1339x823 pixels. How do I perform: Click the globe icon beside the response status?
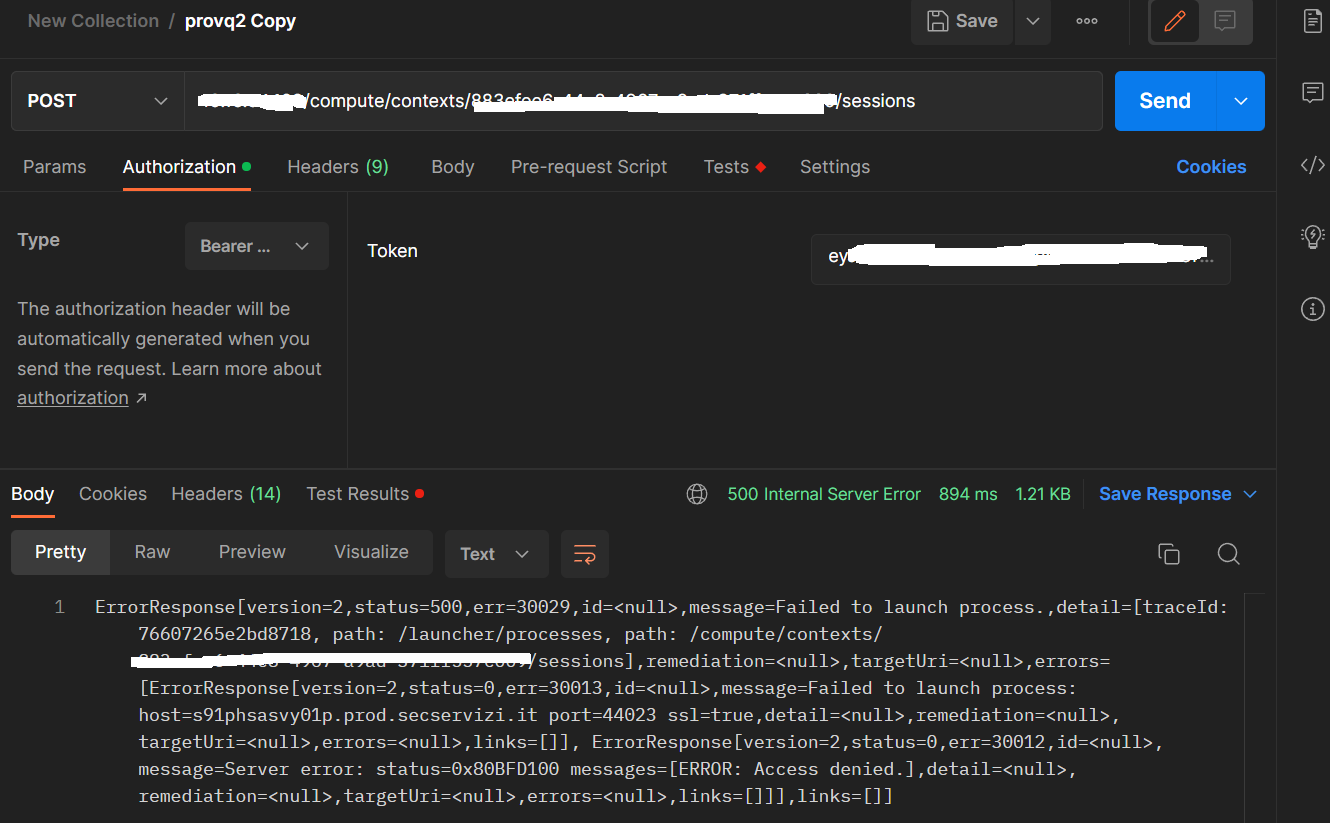click(696, 493)
